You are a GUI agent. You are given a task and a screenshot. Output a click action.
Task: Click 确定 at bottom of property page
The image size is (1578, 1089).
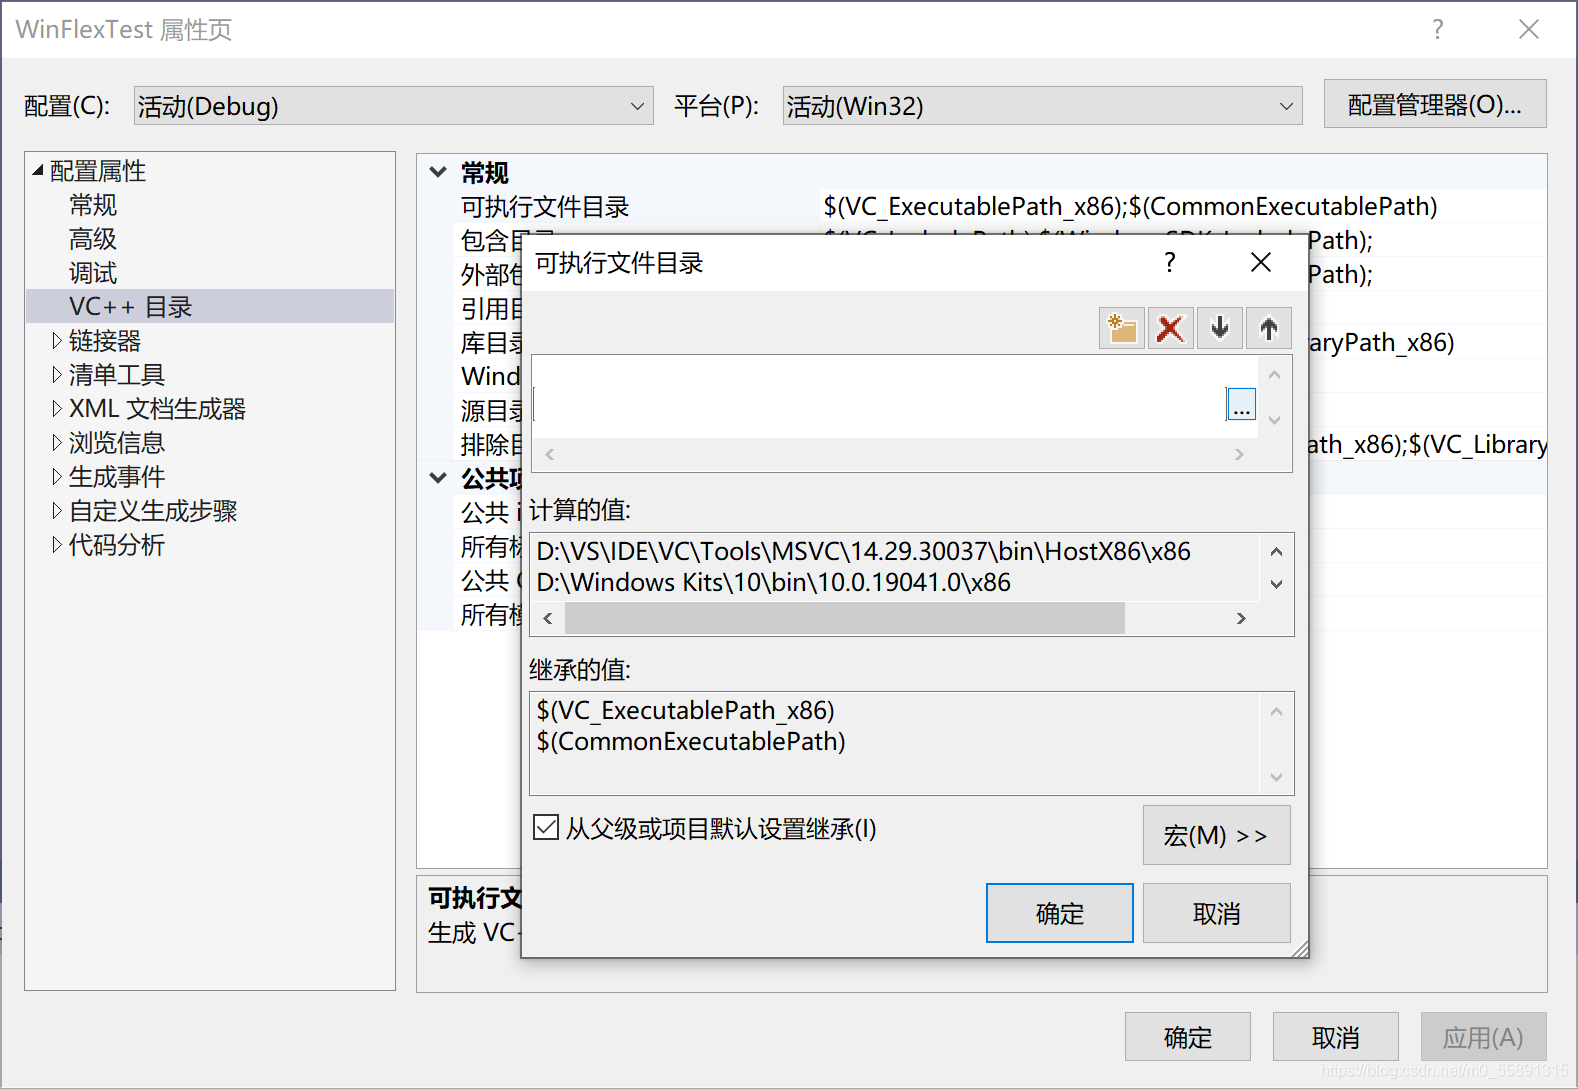1187,1037
